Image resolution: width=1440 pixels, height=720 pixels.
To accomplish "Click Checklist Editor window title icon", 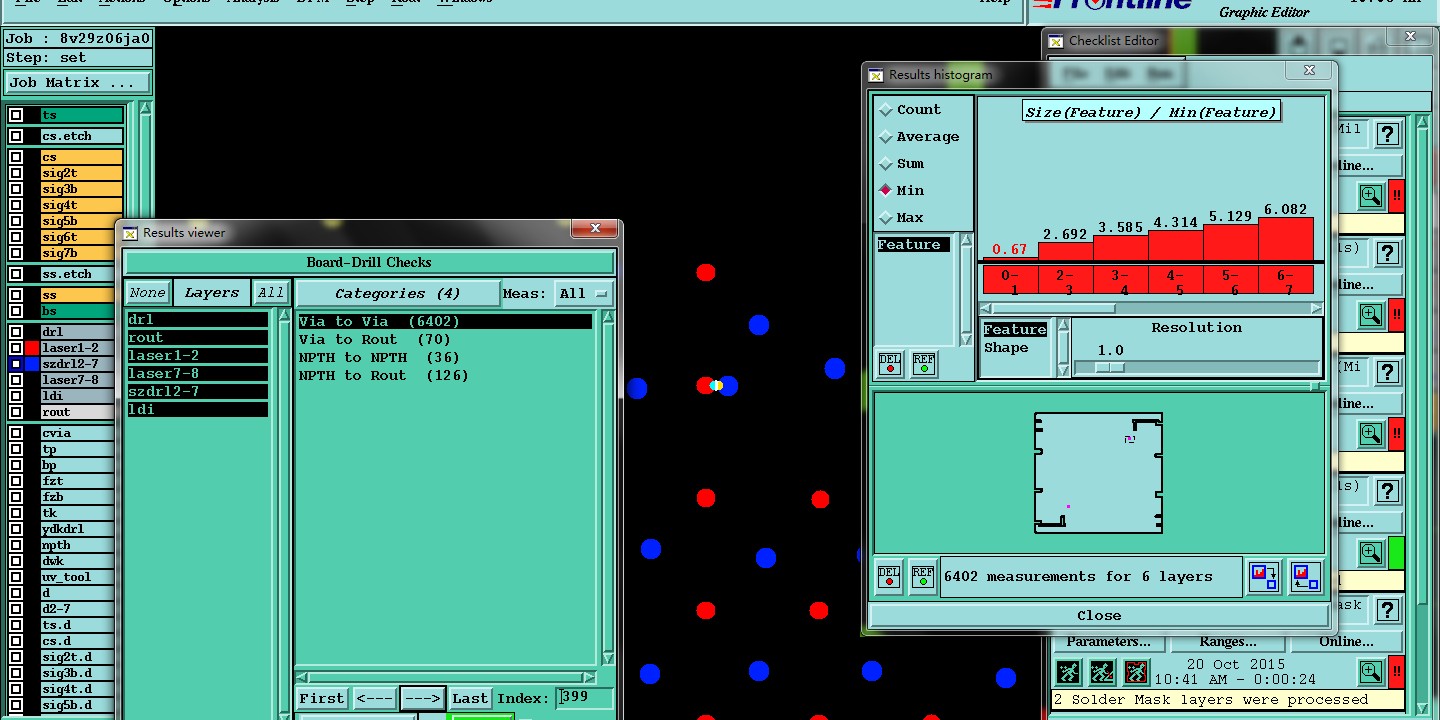I will tap(1056, 41).
